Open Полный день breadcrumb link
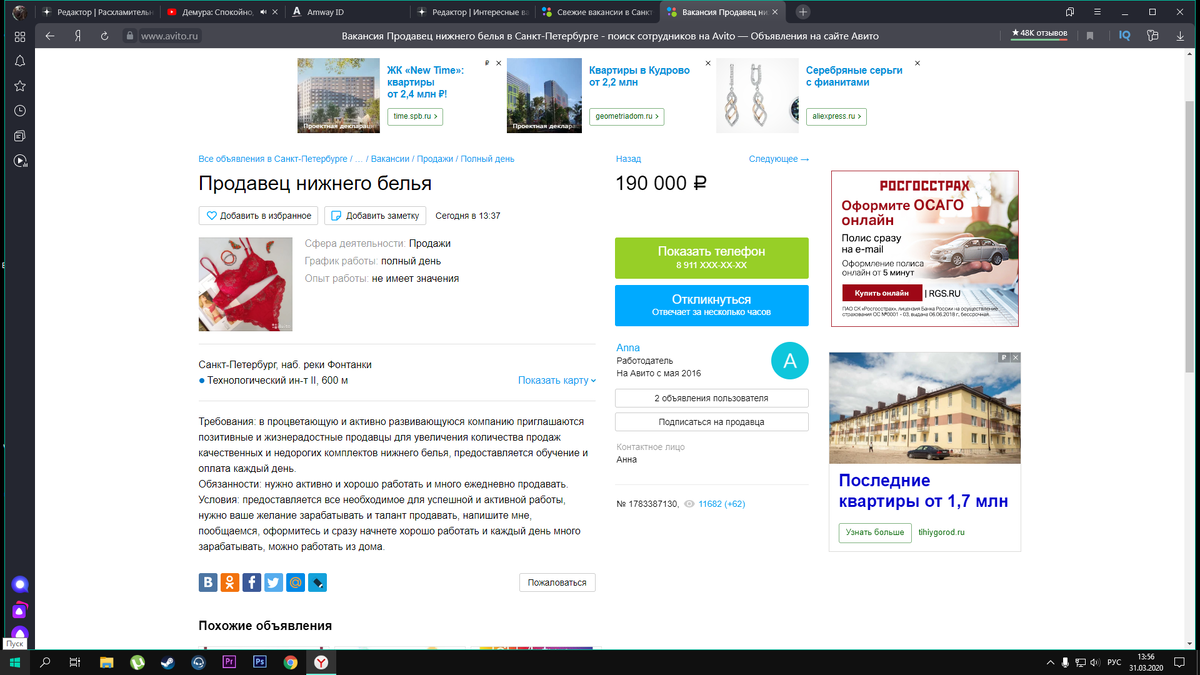This screenshot has width=1200, height=675. point(487,159)
